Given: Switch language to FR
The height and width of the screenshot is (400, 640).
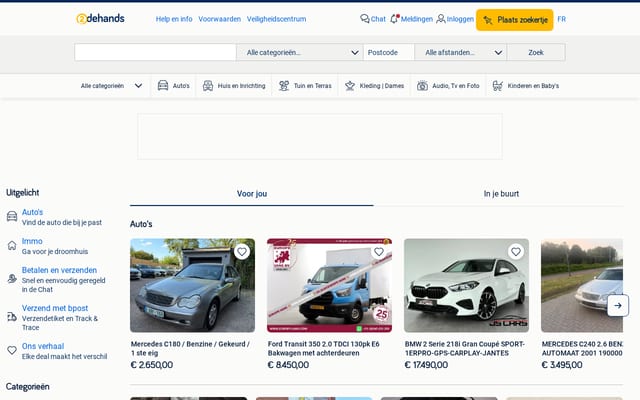Looking at the screenshot, I should coord(562,19).
